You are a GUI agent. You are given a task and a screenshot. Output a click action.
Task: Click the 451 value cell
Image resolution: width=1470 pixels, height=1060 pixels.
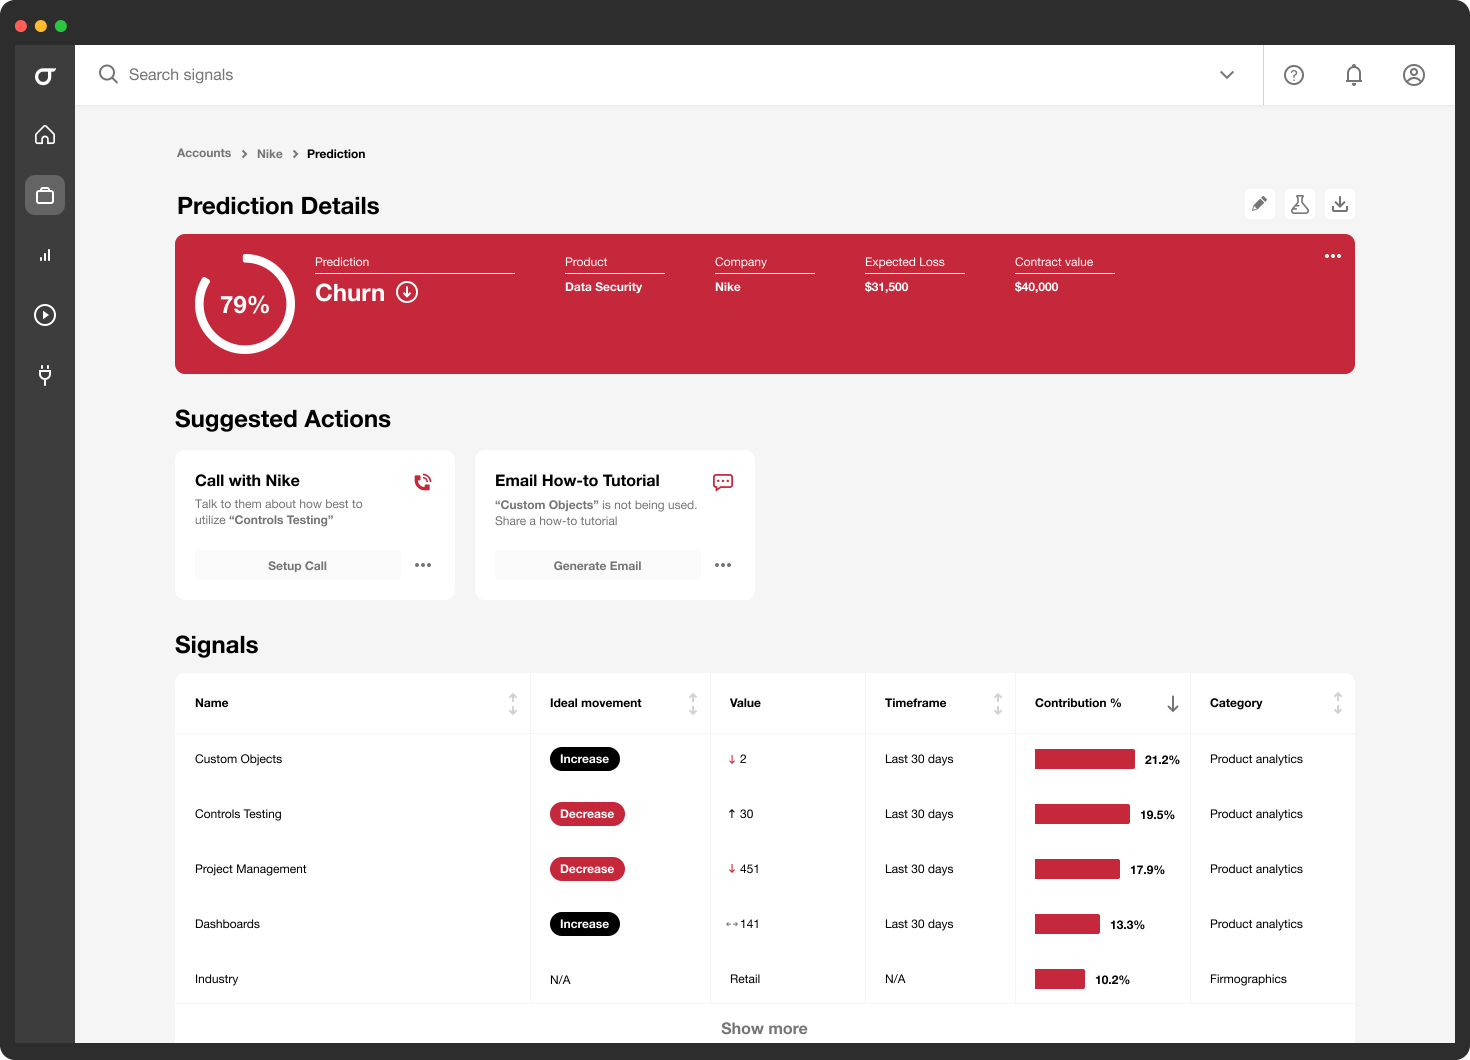[x=744, y=869]
